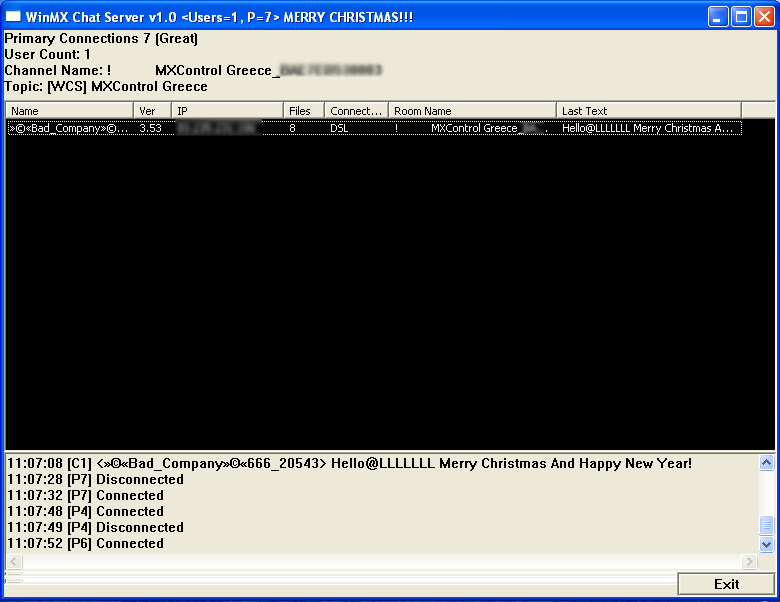Click the 11:07:49 [P4] Disconnected log line
This screenshot has height=602, width=780.
pyautogui.click(x=95, y=527)
